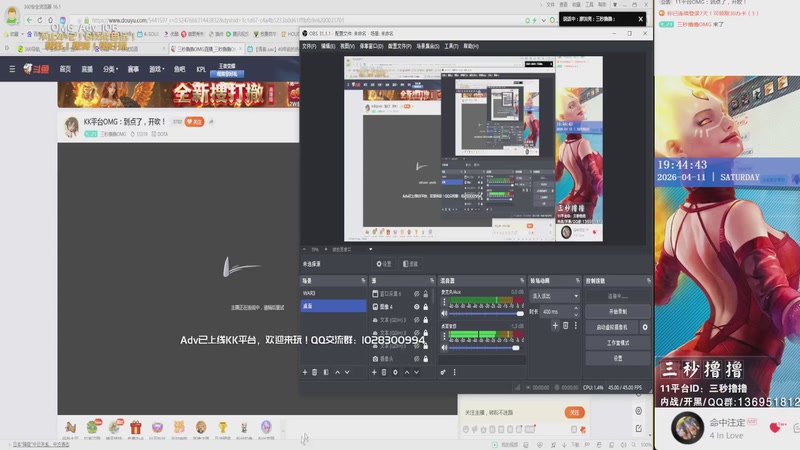Select the WAR3 scene in list
This screenshot has width=800, height=450.
pos(333,293)
